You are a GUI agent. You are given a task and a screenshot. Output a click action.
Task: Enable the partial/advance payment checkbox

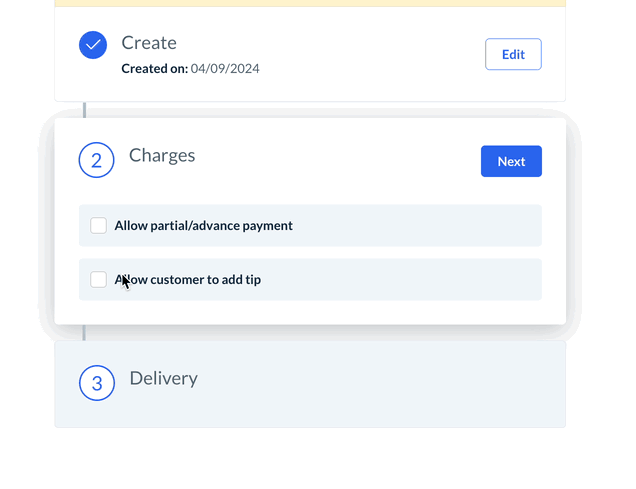tap(99, 226)
